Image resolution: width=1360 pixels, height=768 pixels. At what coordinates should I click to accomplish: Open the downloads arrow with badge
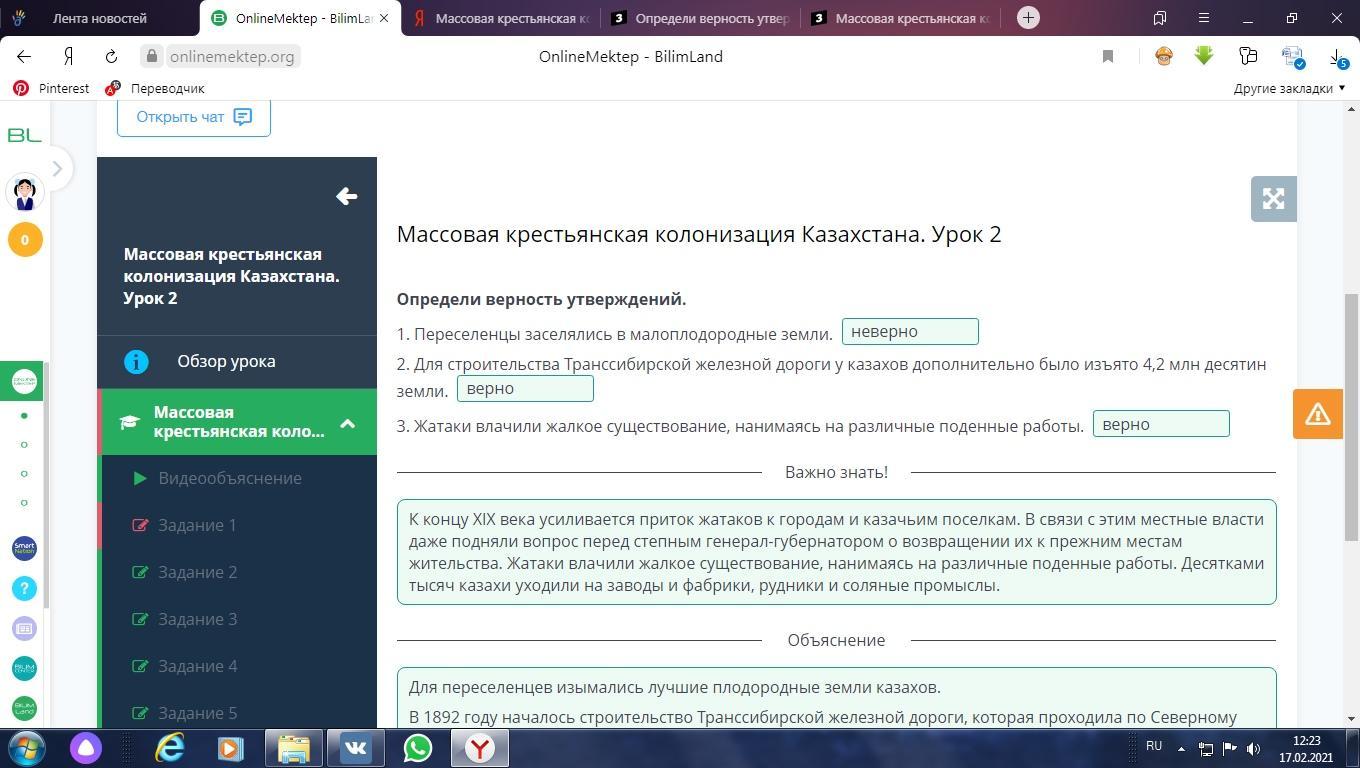(x=1338, y=58)
